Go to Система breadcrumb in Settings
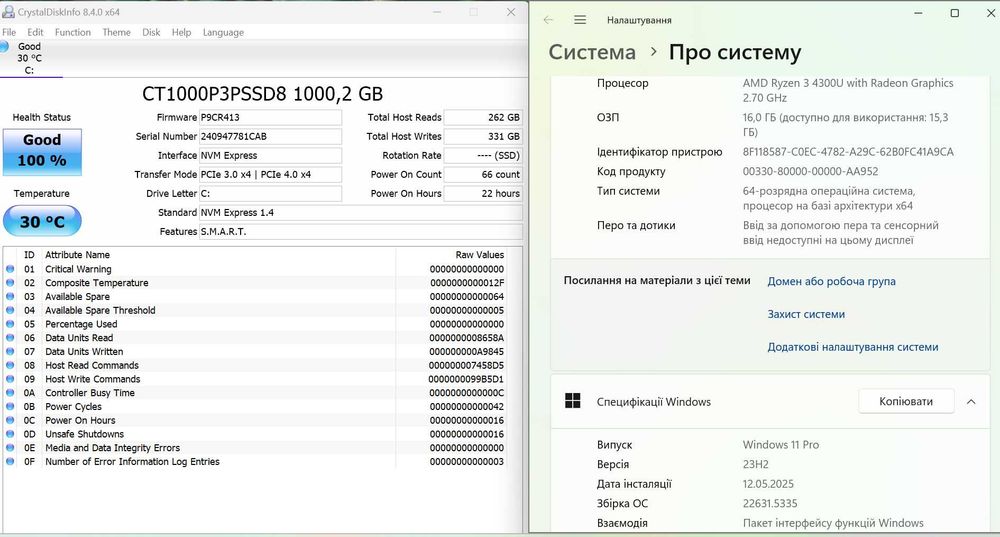Viewport: 1000px width, 537px height. click(592, 52)
